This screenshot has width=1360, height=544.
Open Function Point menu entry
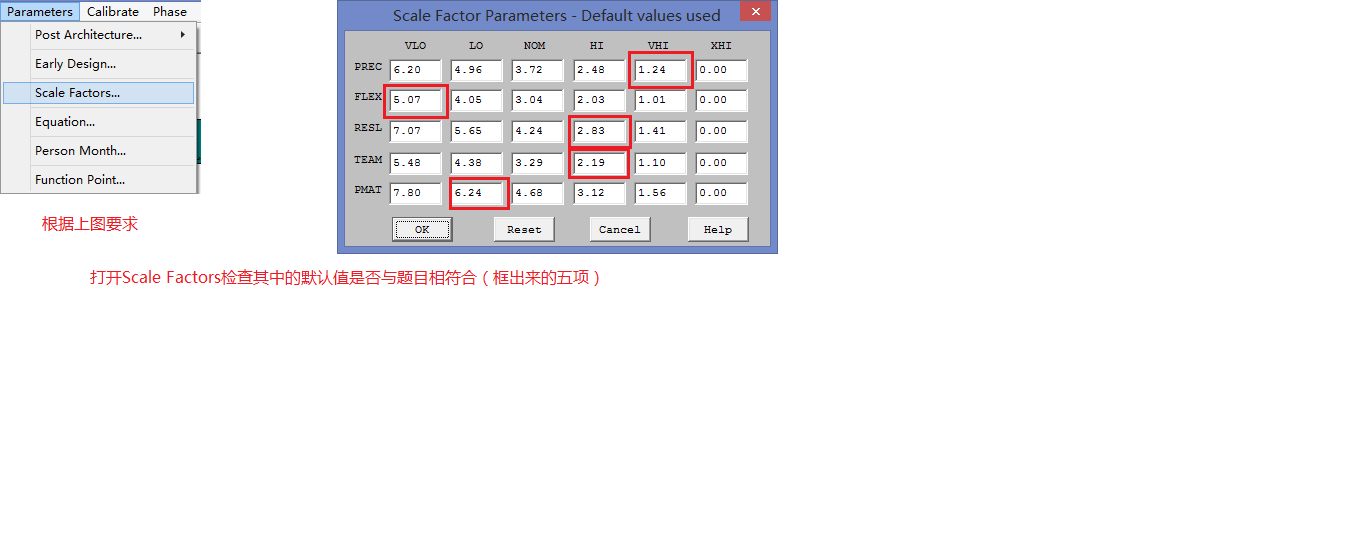pos(99,180)
